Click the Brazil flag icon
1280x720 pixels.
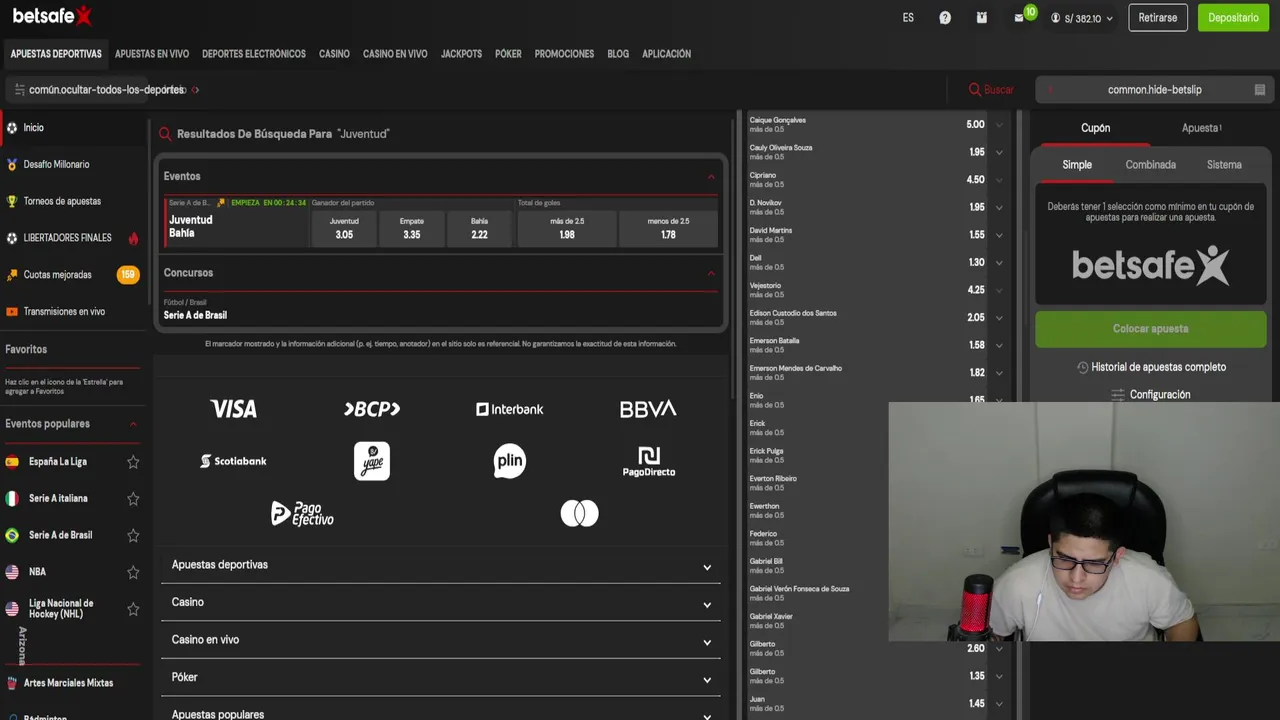click(12, 535)
